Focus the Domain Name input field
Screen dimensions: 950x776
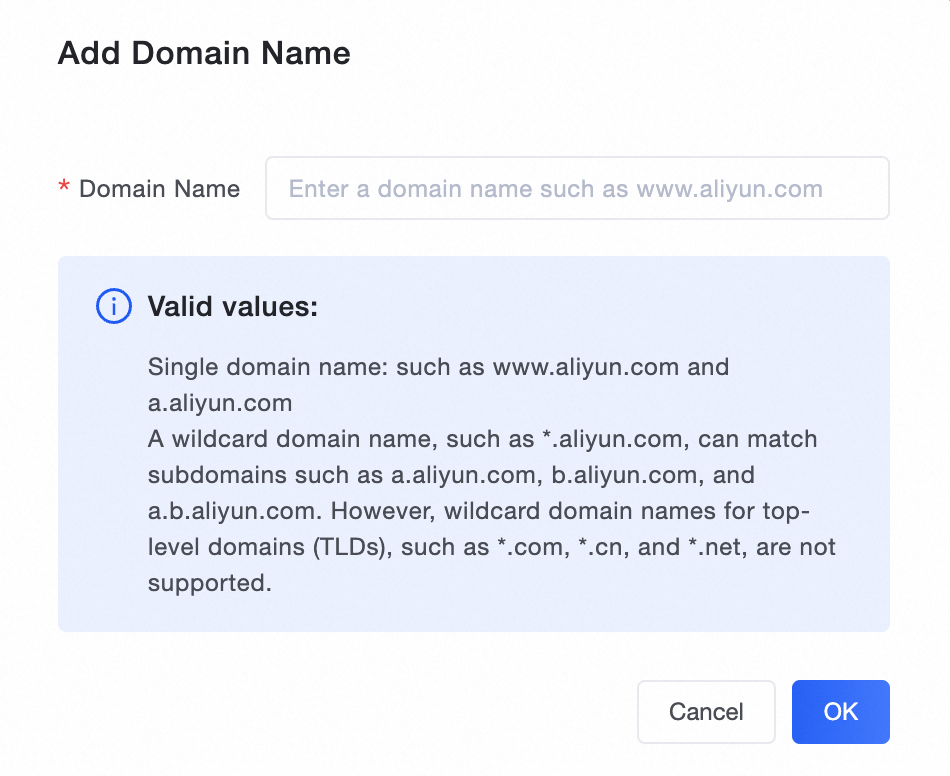577,188
